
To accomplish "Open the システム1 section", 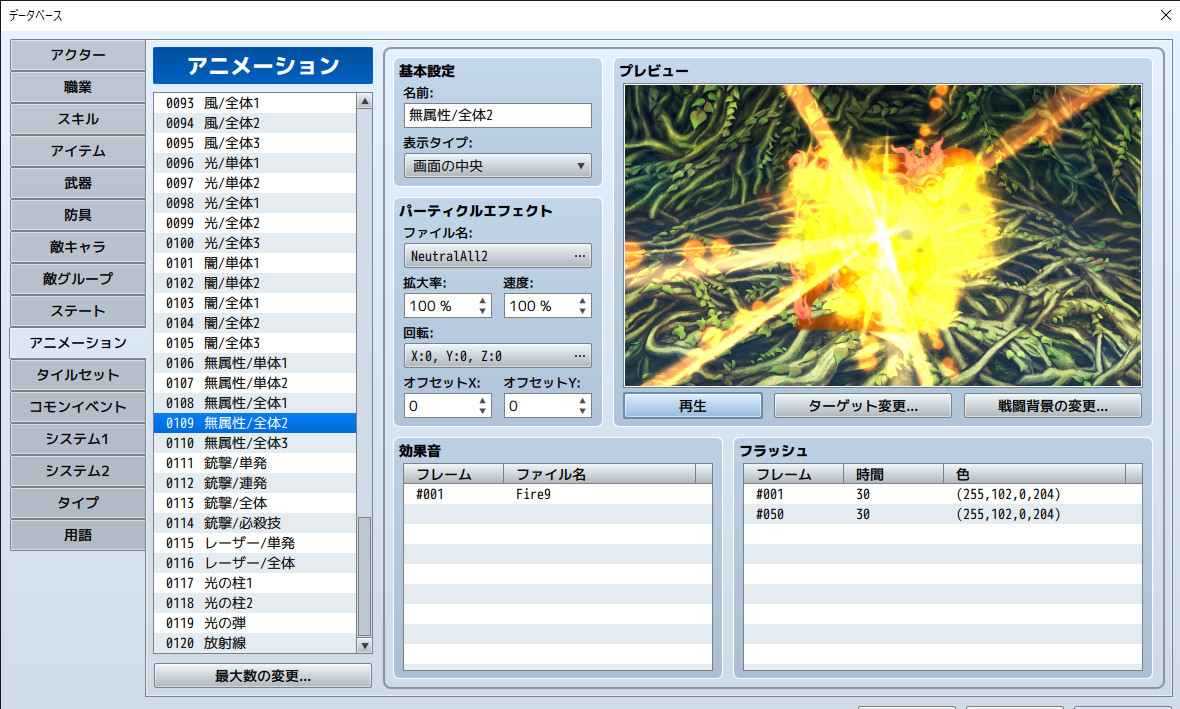I will [x=77, y=439].
